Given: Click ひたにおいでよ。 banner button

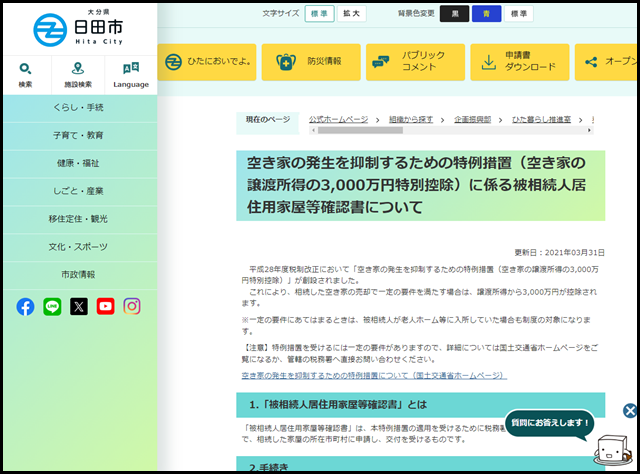Looking at the screenshot, I should coord(207,62).
